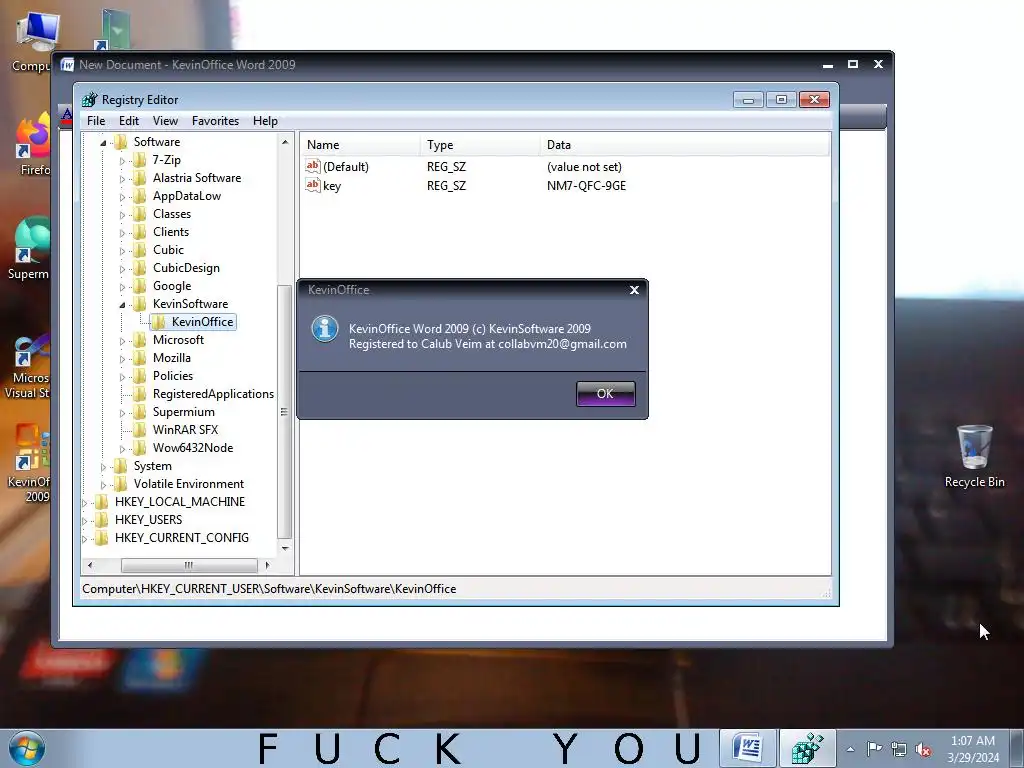Image resolution: width=1024 pixels, height=768 pixels.
Task: Click the NM7-QFC-9GE data value
Action: click(586, 185)
